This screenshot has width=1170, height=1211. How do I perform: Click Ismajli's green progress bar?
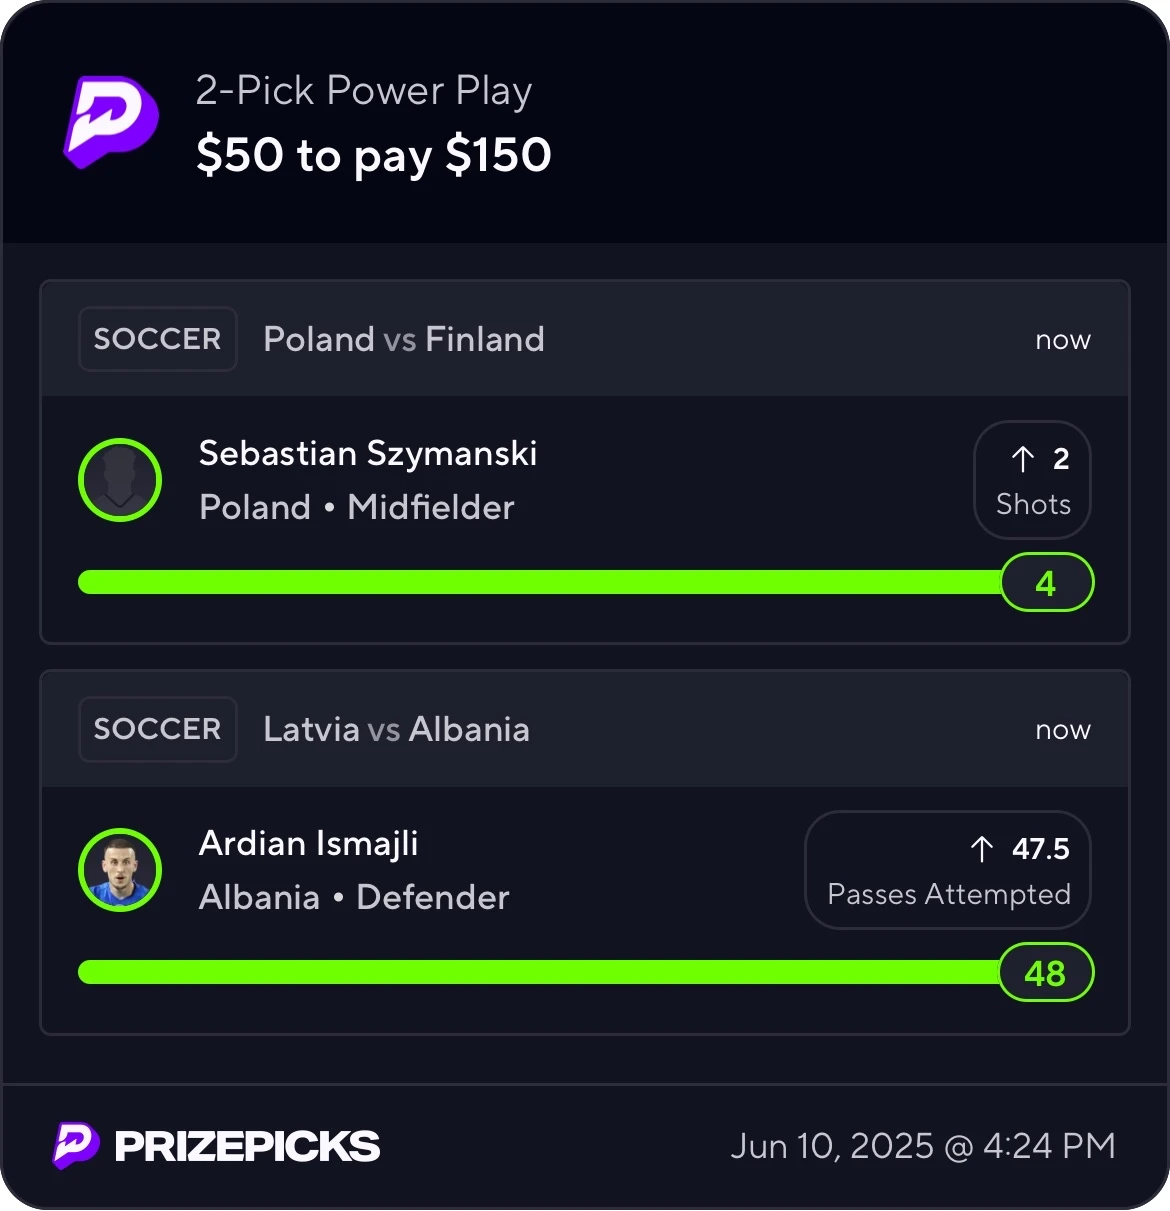coord(539,972)
